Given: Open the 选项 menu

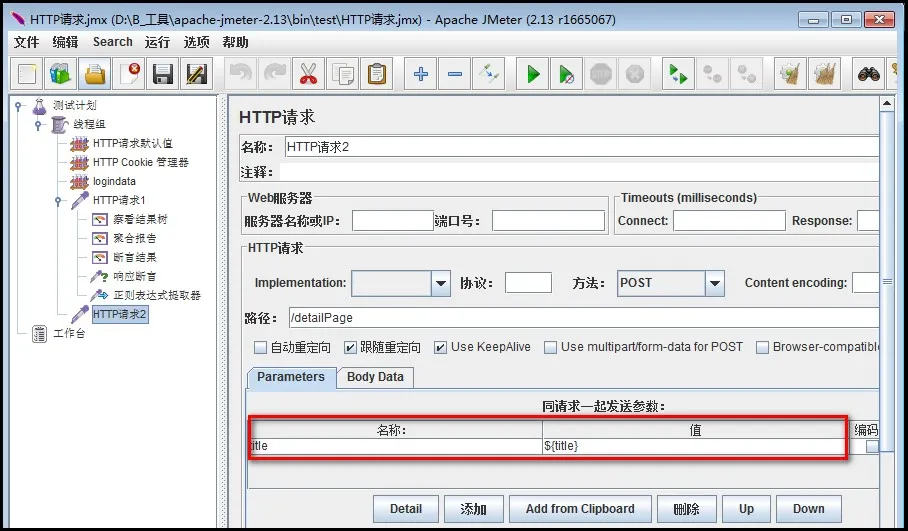Looking at the screenshot, I should [x=196, y=42].
